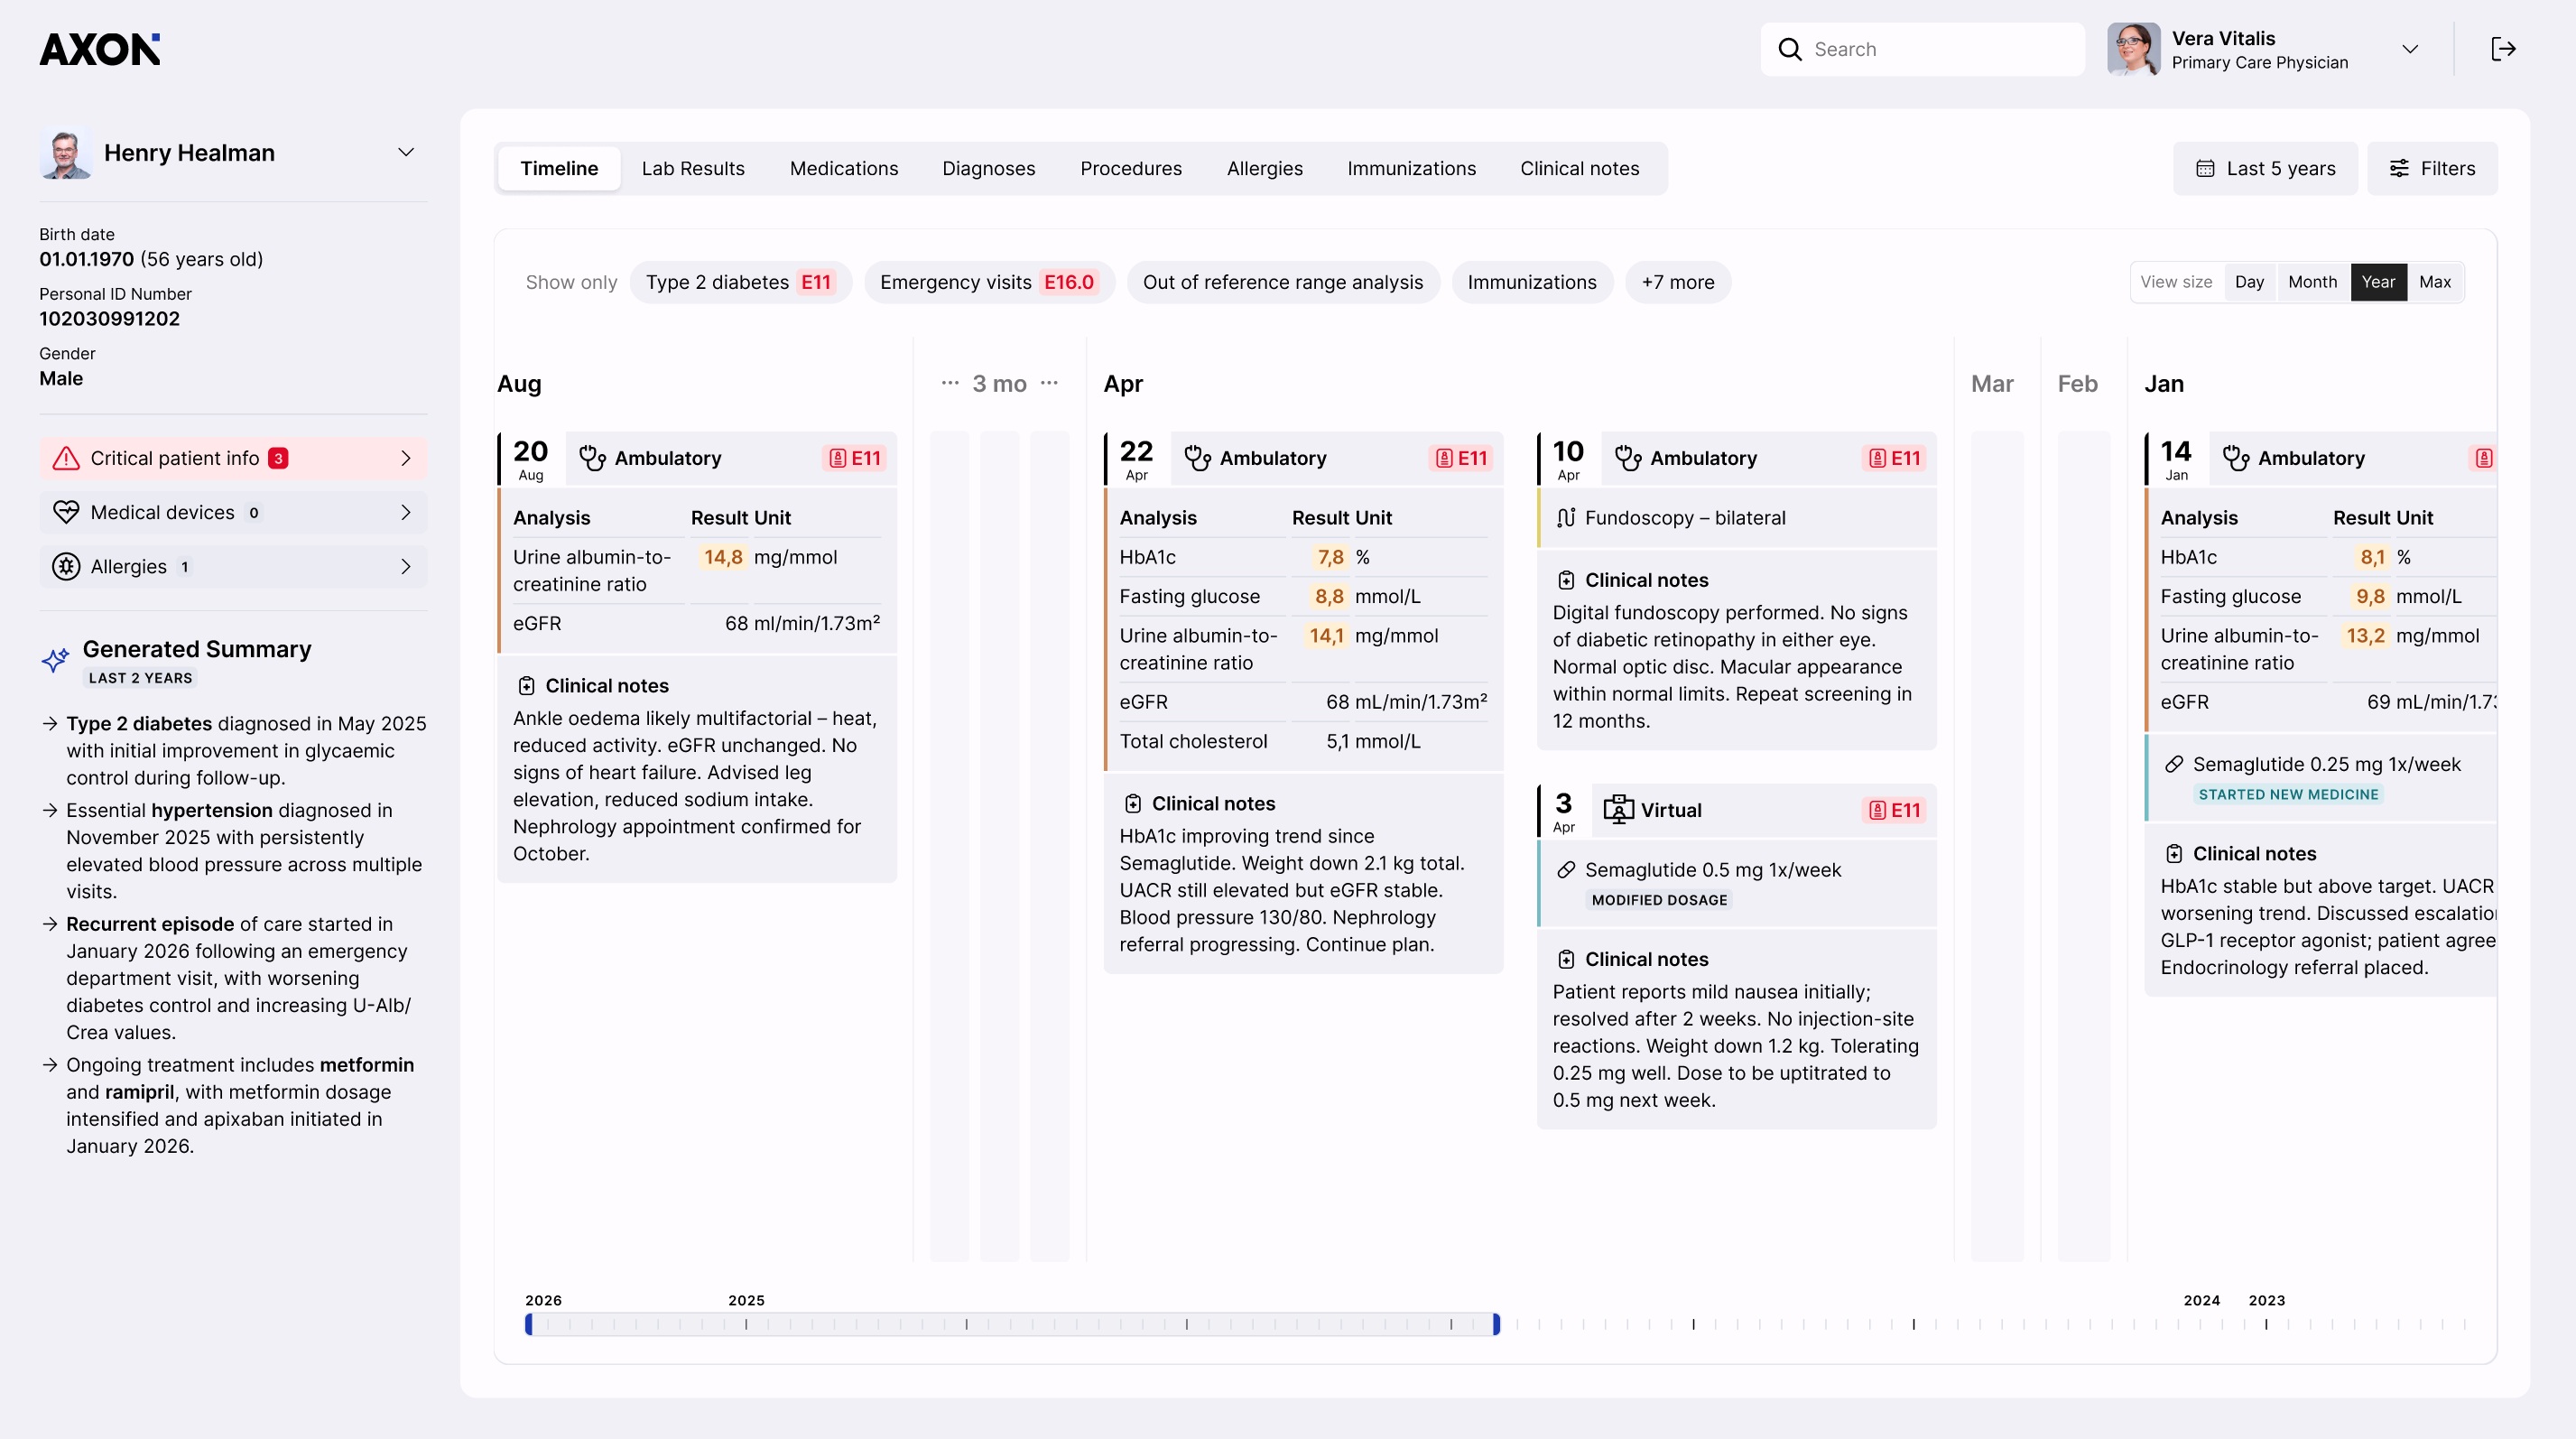Toggle Immunizations filter chip
The image size is (2576, 1439).
coord(1532,282)
